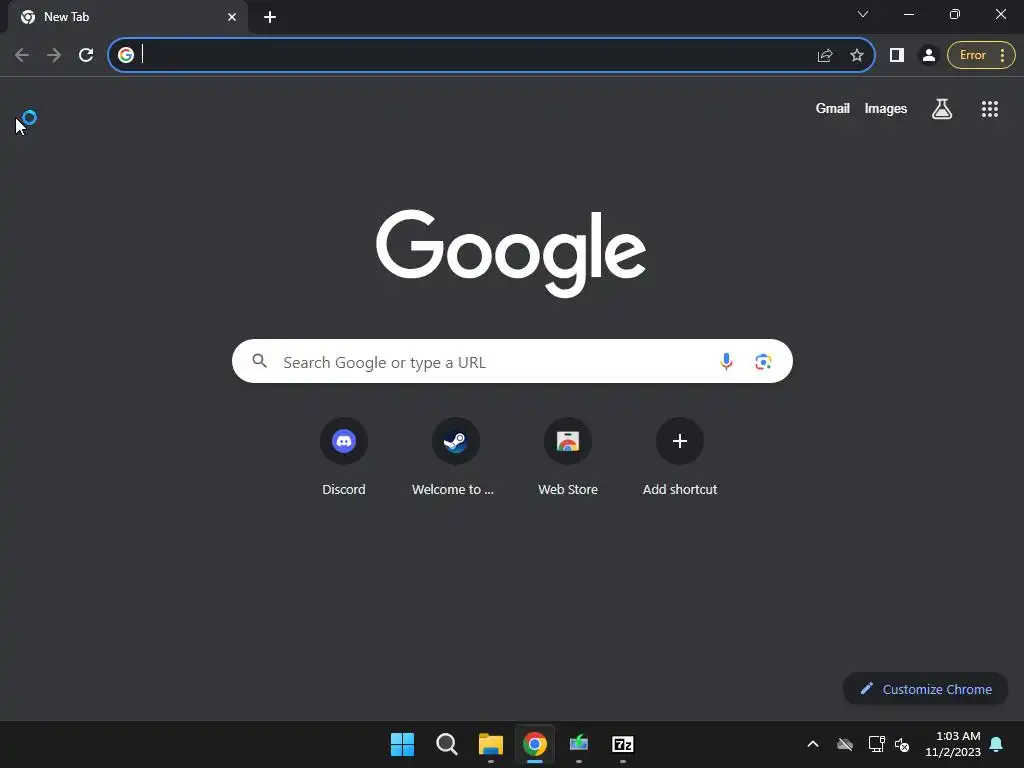1024x768 pixels.
Task: Open the Steam 'Welcome to ...' shortcut
Action: [x=455, y=456]
